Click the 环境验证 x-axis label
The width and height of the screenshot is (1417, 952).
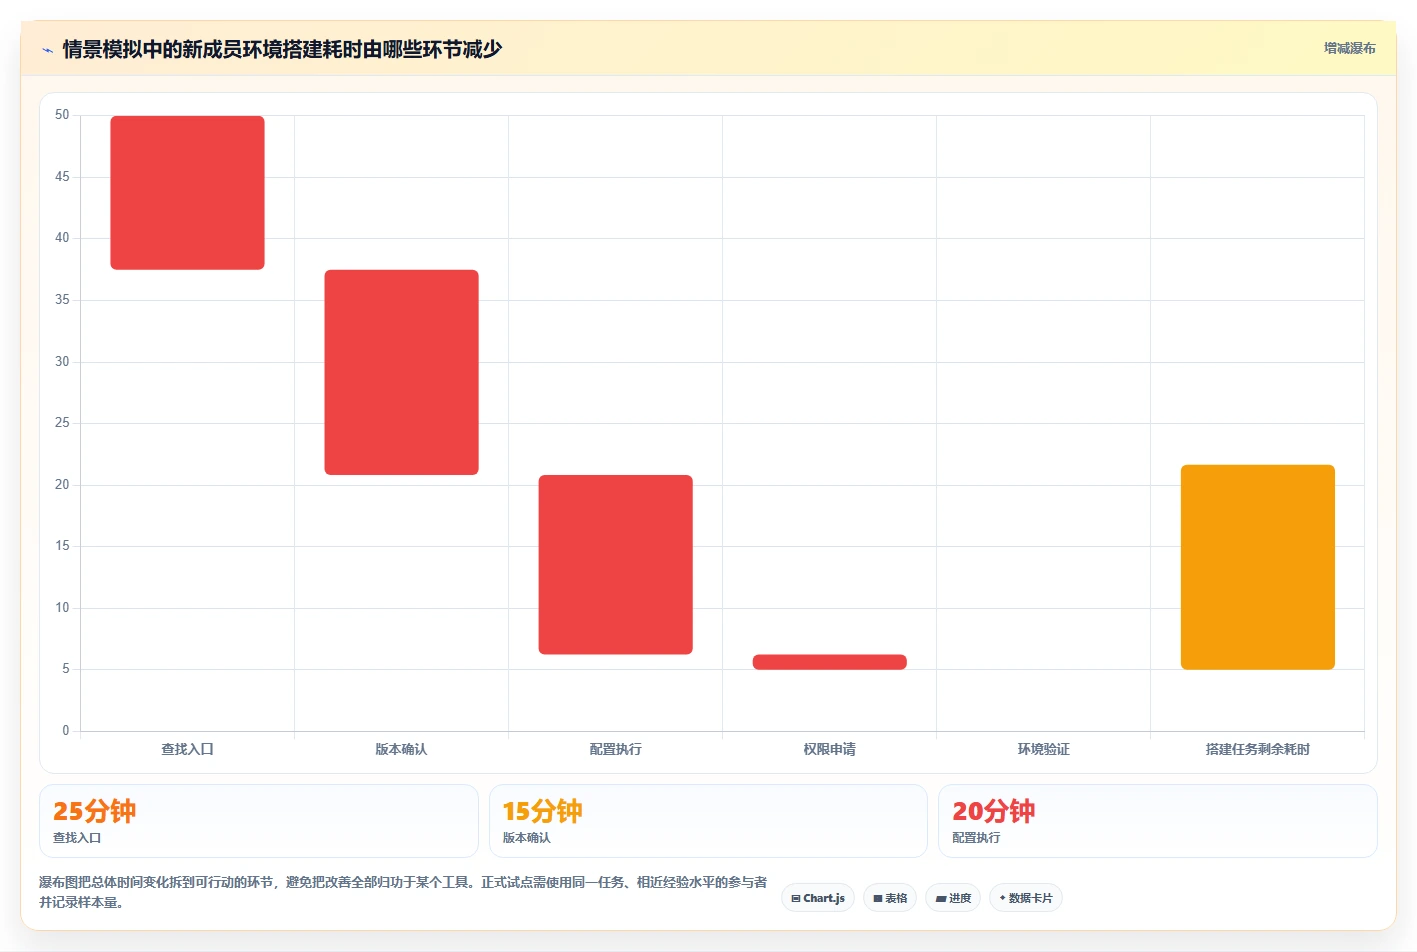click(1043, 749)
